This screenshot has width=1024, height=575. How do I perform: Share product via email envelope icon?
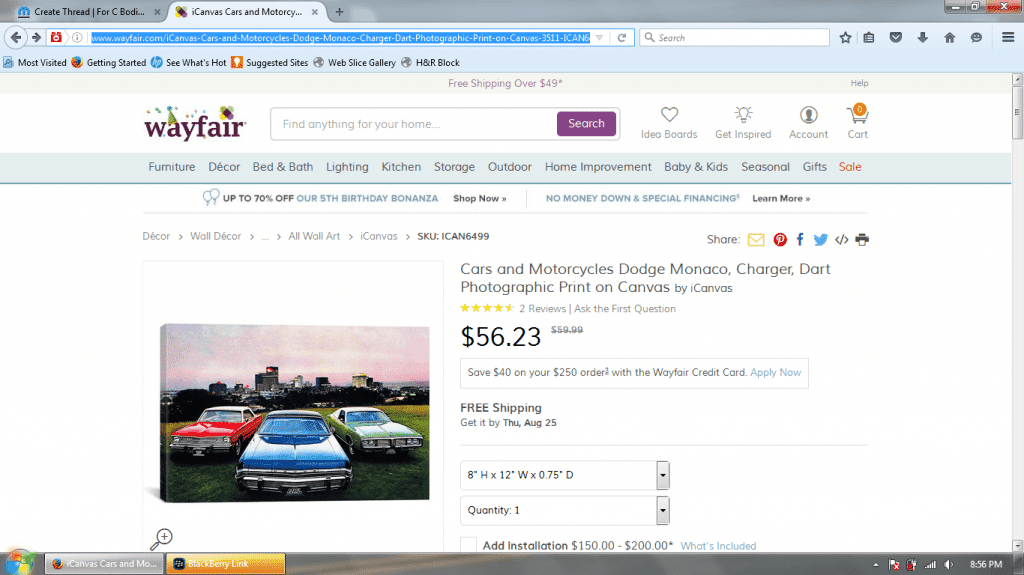point(756,240)
